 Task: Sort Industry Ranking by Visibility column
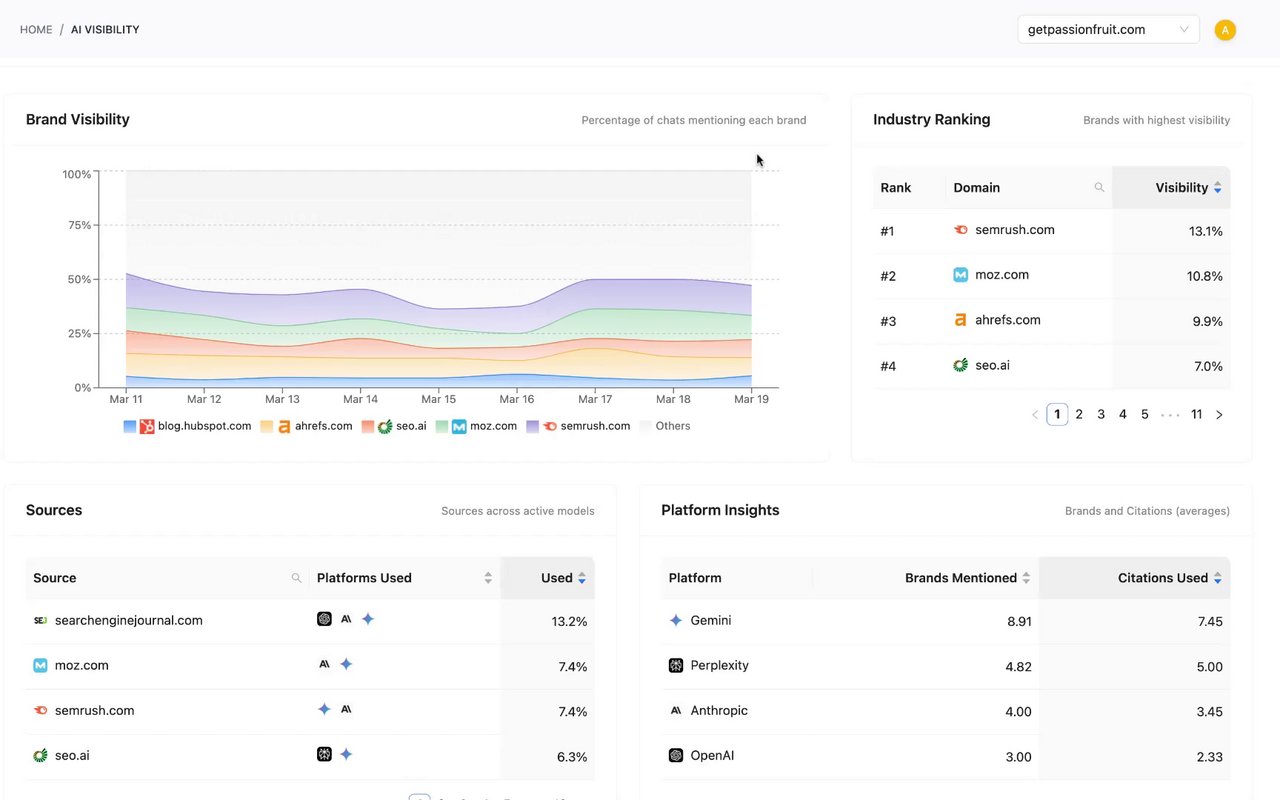tap(1188, 188)
